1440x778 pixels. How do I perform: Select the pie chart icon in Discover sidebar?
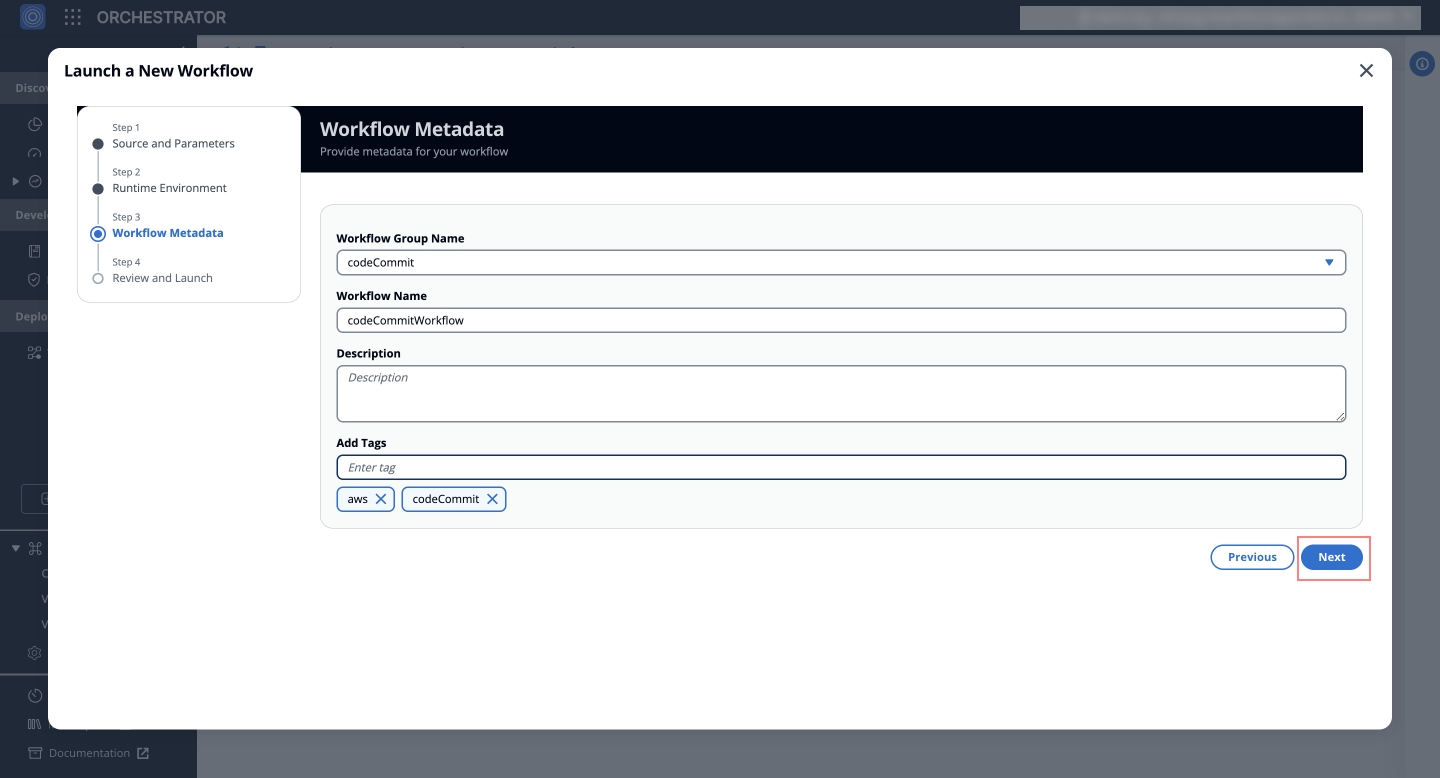(34, 123)
